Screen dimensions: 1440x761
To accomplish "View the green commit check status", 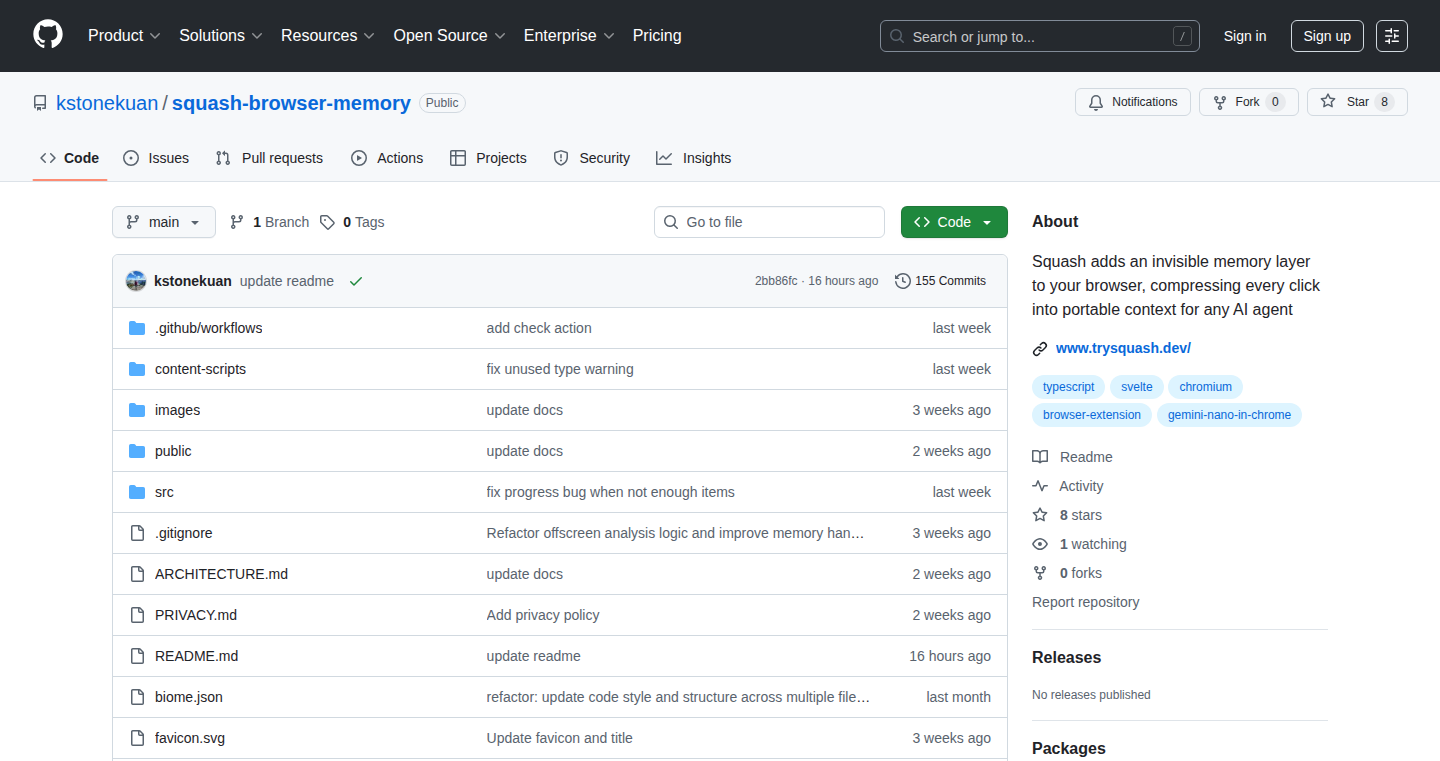I will point(356,281).
